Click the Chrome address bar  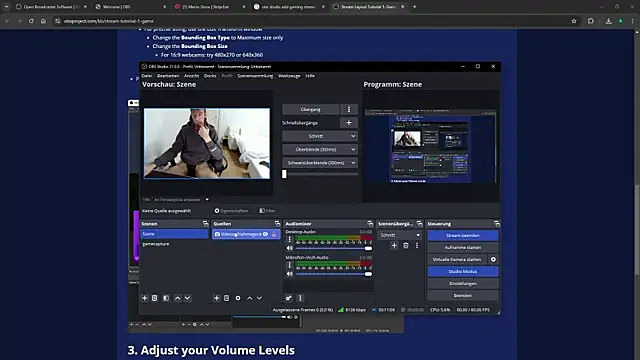point(310,21)
